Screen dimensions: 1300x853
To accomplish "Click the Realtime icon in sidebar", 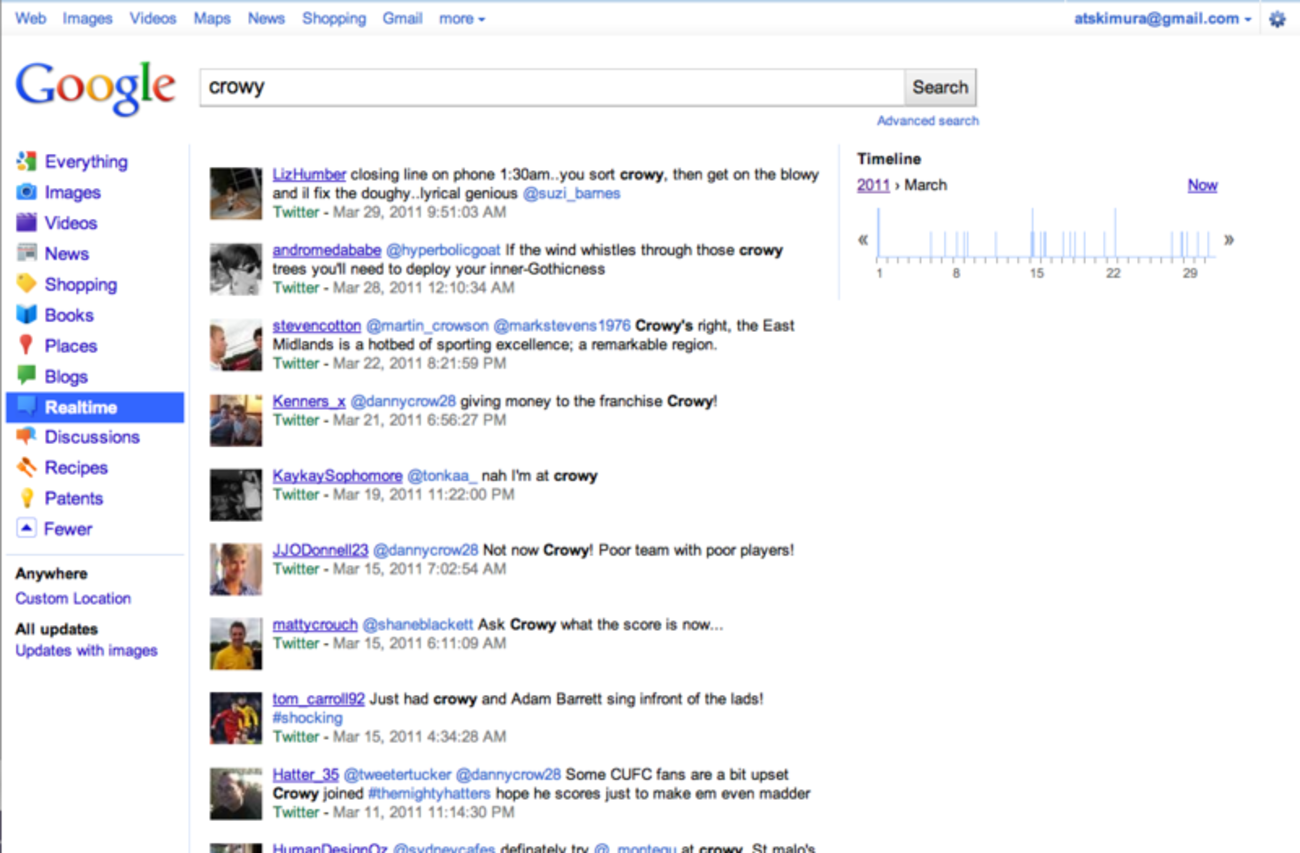I will coord(27,407).
